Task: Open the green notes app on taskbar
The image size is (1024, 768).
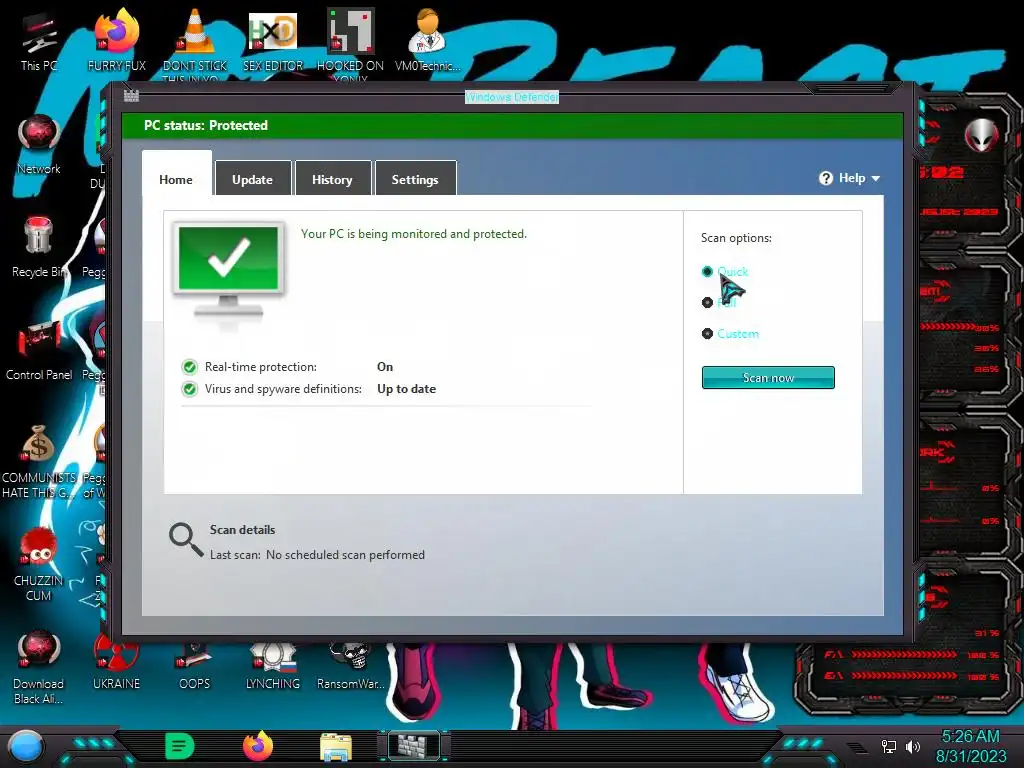Action: click(180, 746)
